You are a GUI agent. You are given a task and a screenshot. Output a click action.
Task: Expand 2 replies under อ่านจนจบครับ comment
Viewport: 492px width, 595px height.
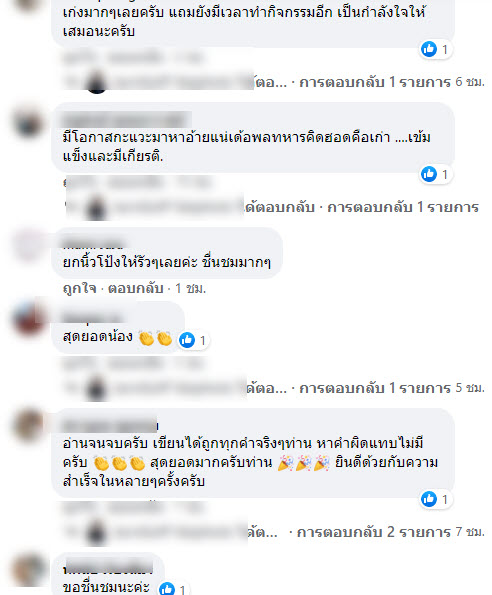374,532
